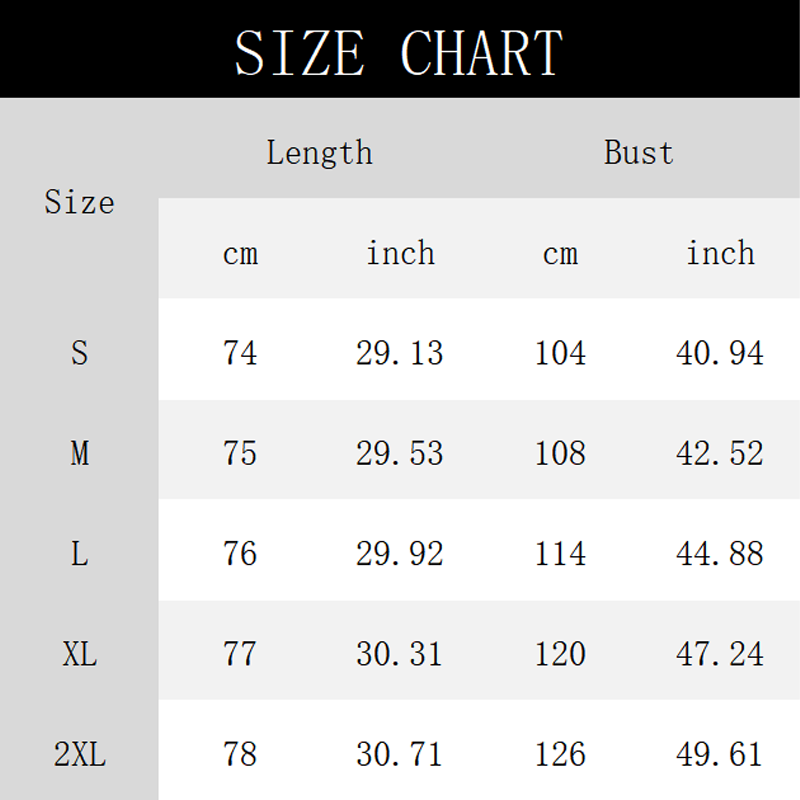Select the Bust column header

pyautogui.click(x=639, y=153)
